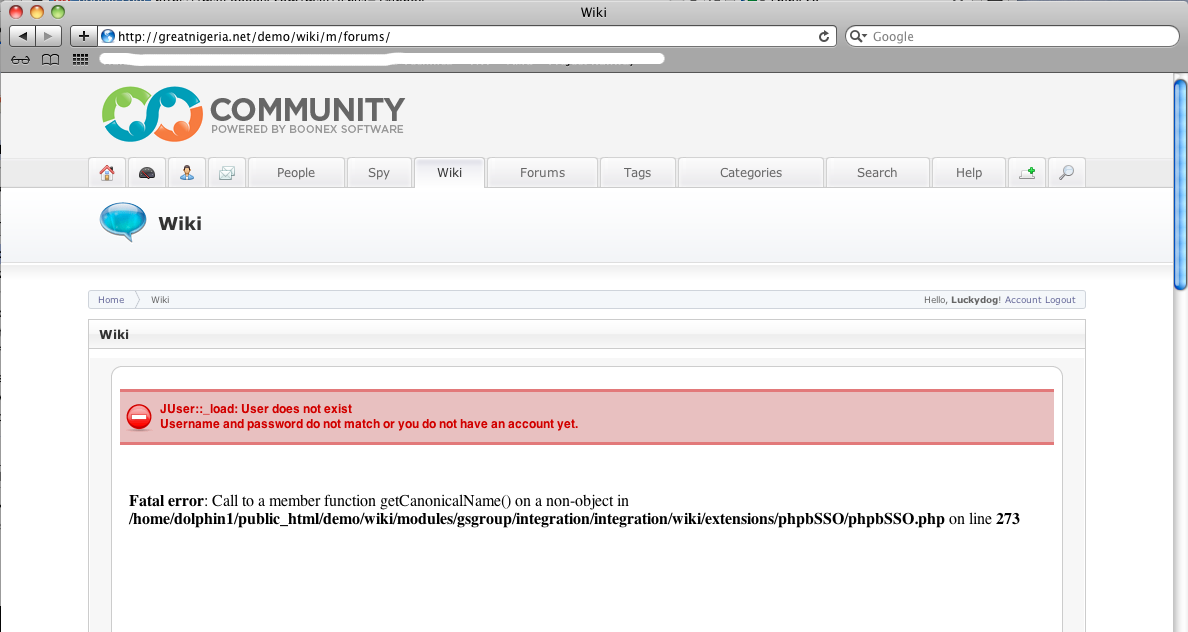Select the Wiki tab
Viewport: 1188px width, 632px height.
tap(449, 173)
